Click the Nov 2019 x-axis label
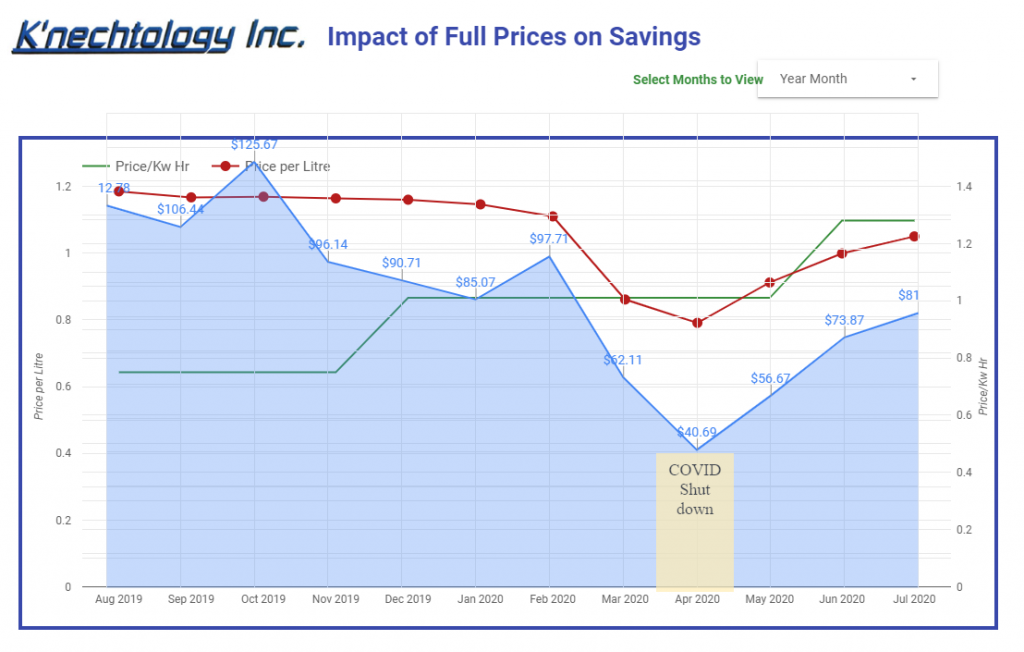1024x652 pixels. tap(335, 600)
